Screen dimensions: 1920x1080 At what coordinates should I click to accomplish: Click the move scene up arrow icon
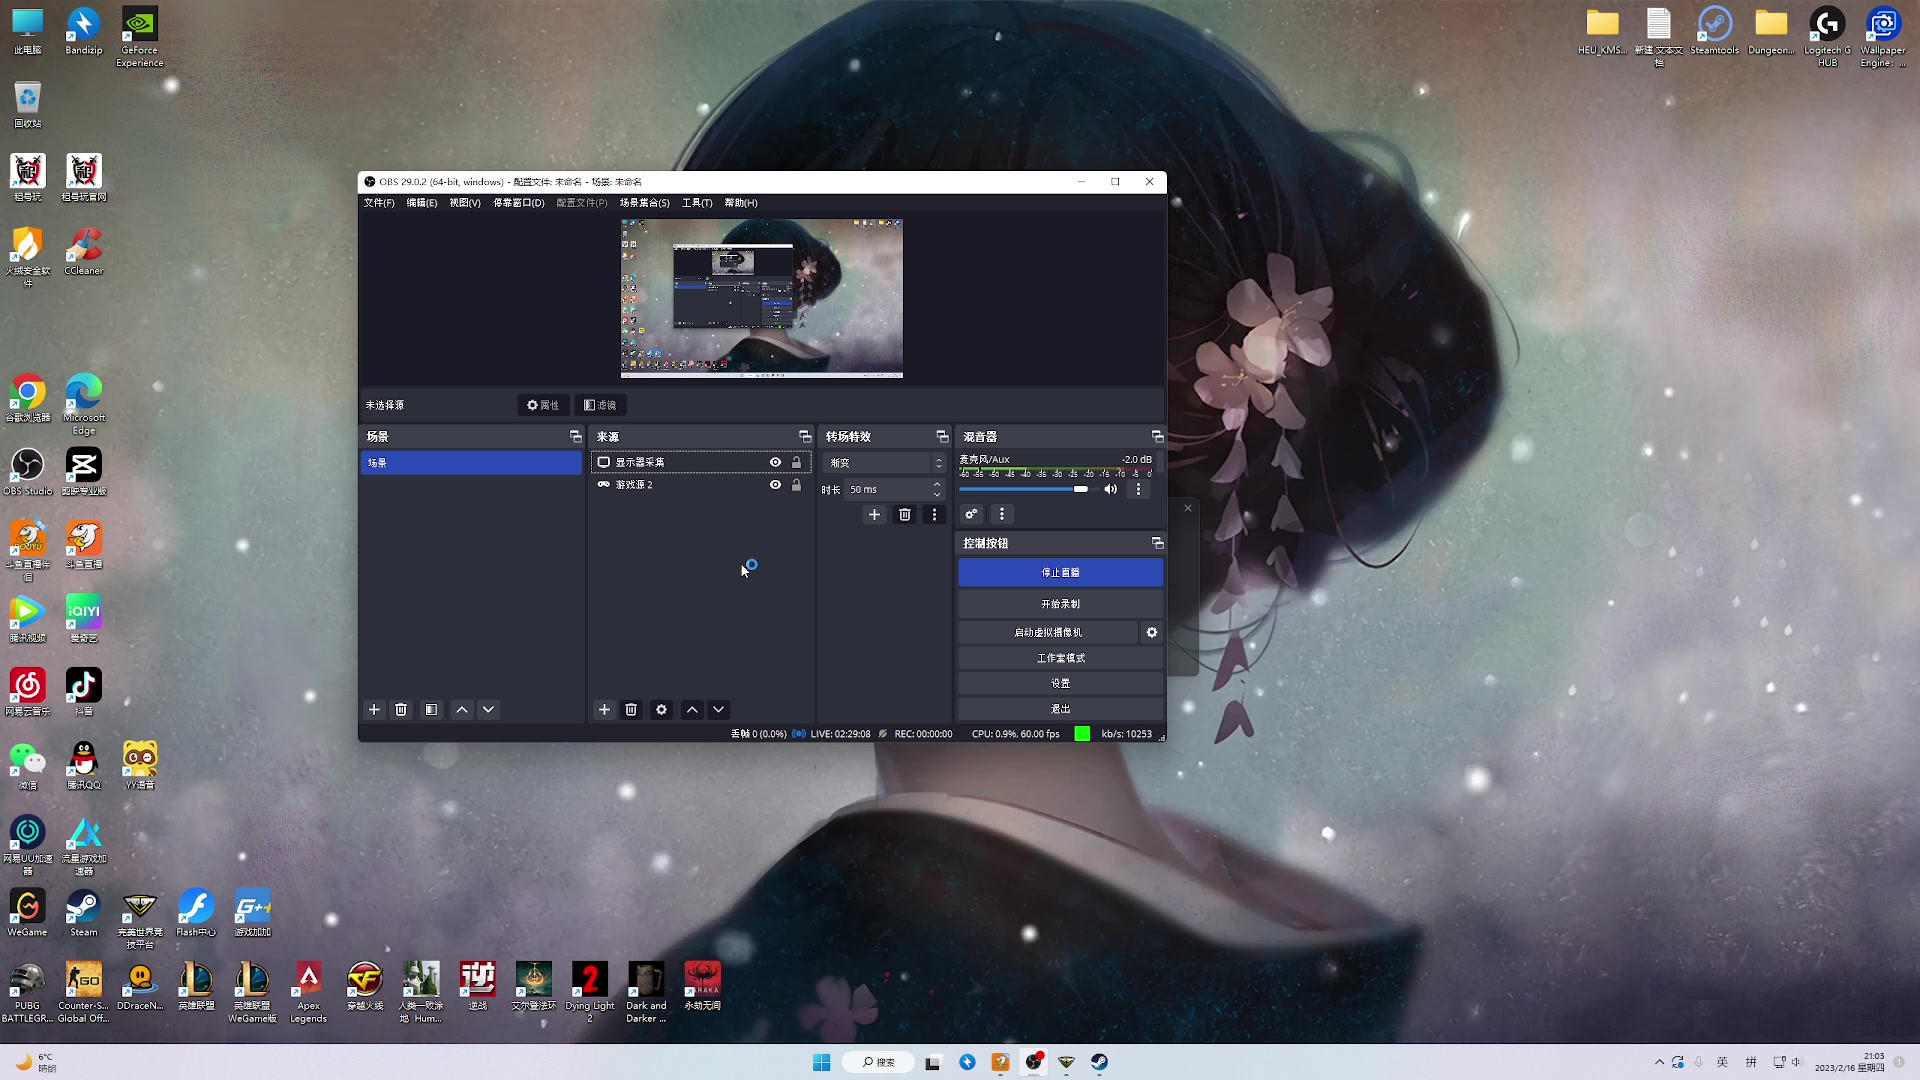click(x=460, y=709)
